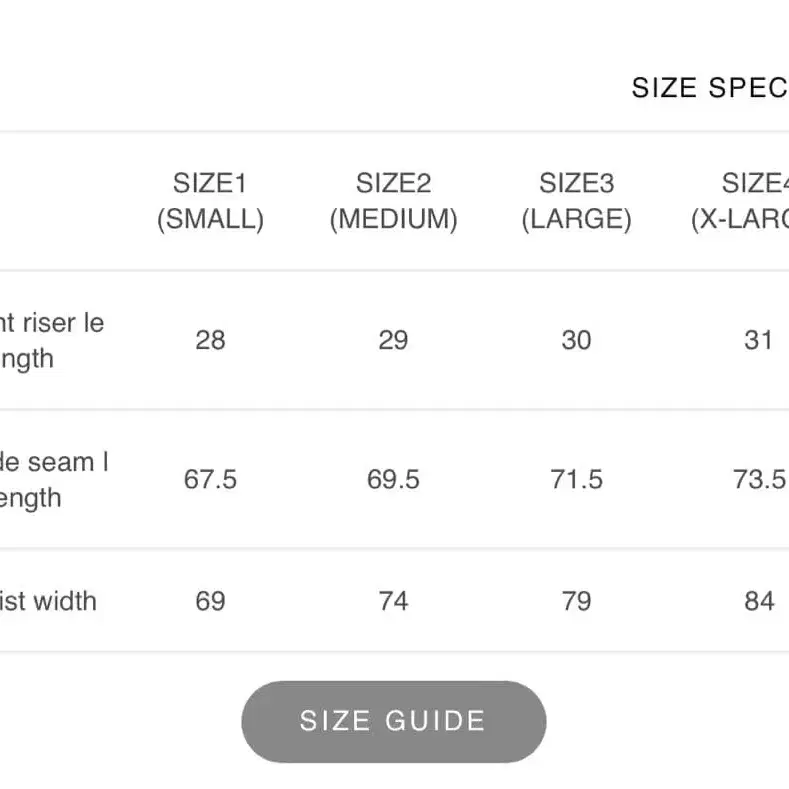This screenshot has height=789, width=789.
Task: Click the side seam length row label
Action: pos(53,480)
